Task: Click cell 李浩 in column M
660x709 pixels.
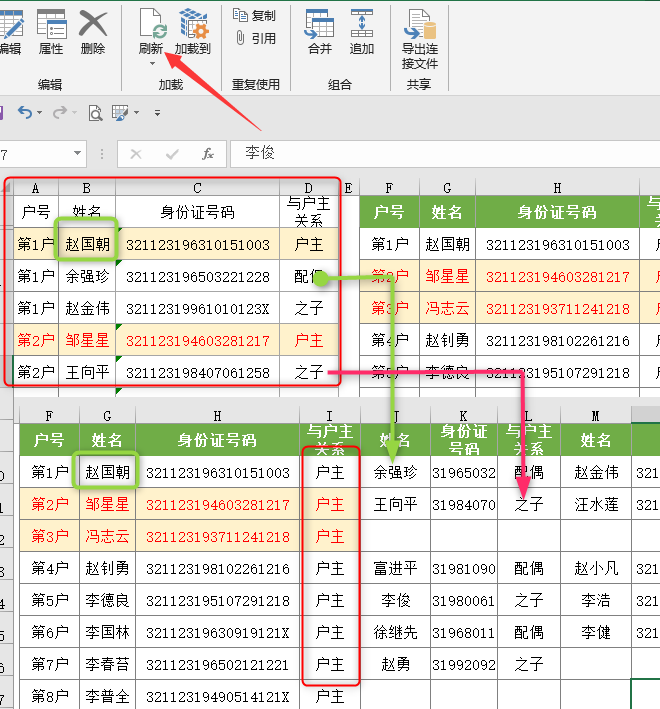Action: point(596,600)
